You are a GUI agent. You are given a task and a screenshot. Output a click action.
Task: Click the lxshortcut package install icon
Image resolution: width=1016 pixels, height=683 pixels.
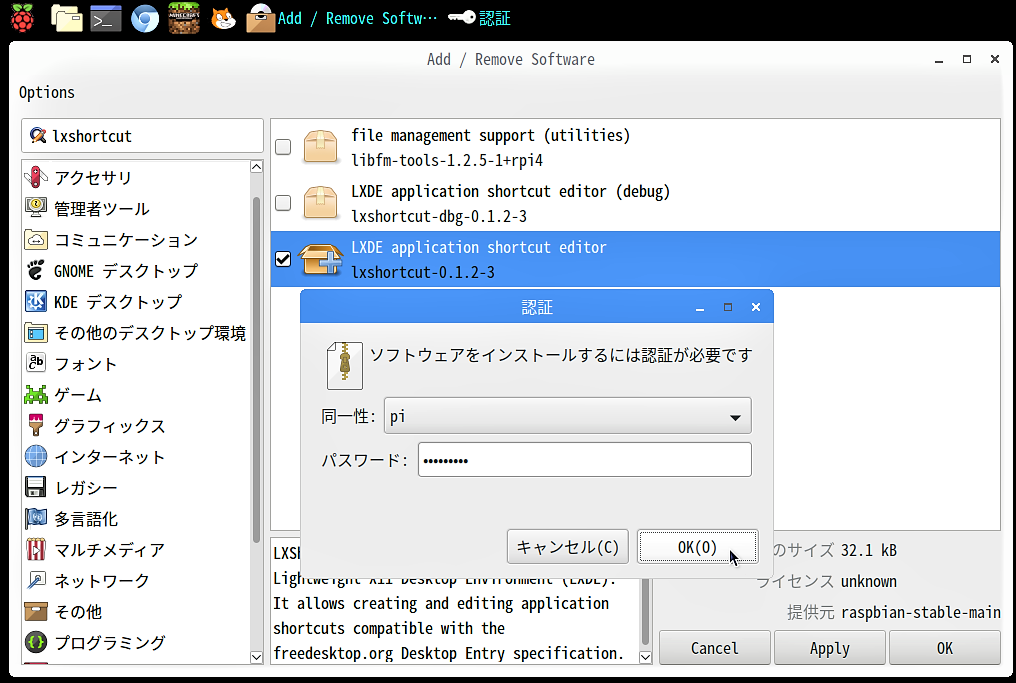pyautogui.click(x=321, y=259)
